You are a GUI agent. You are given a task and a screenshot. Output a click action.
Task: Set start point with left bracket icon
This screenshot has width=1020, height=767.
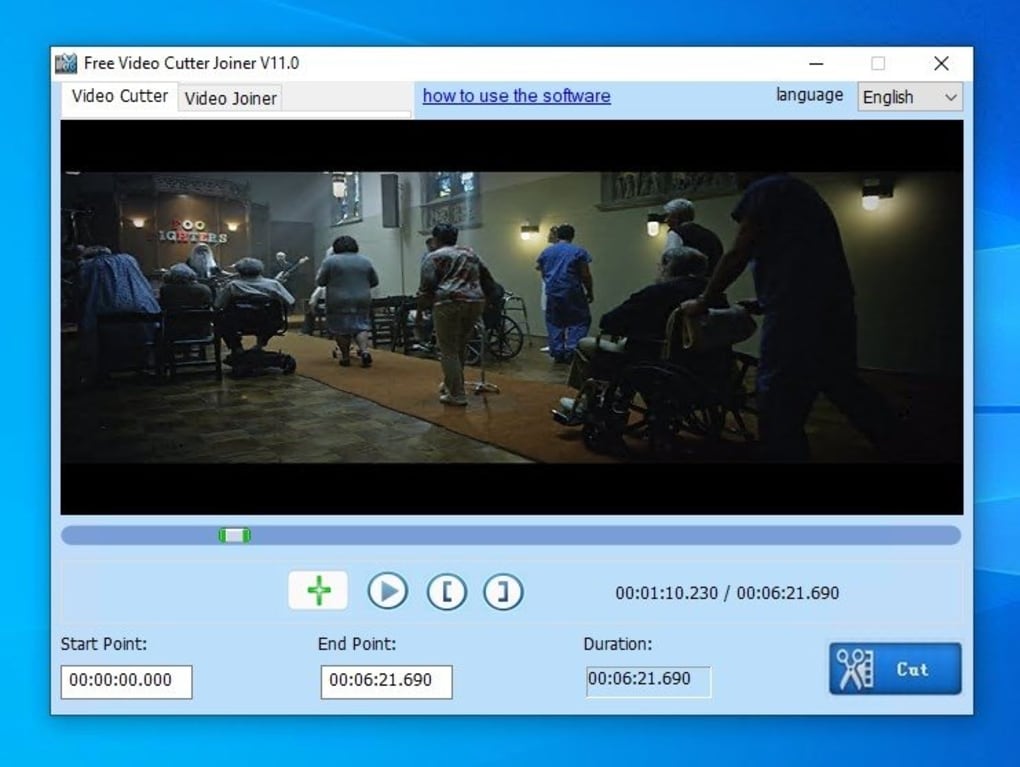(x=447, y=592)
